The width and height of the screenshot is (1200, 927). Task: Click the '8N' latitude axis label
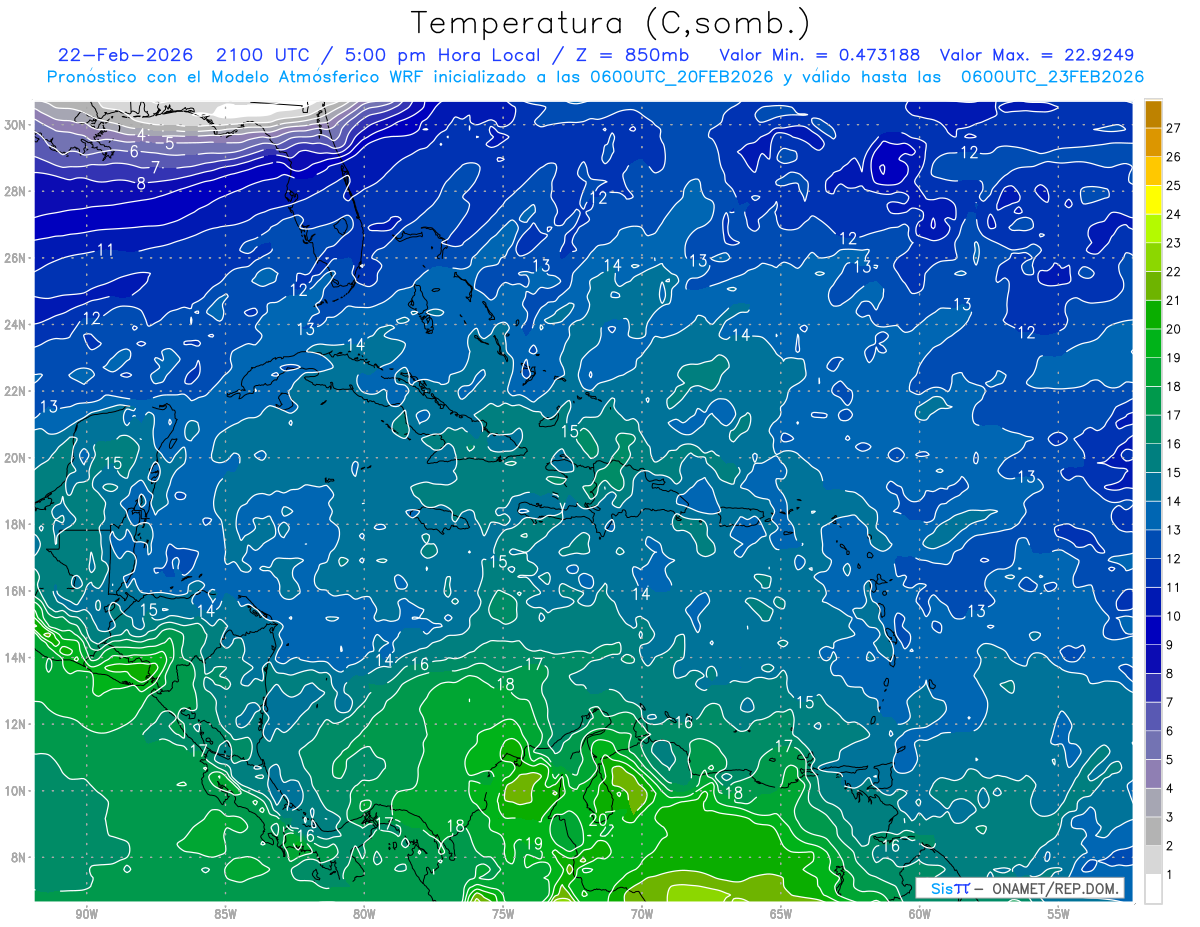point(20,858)
